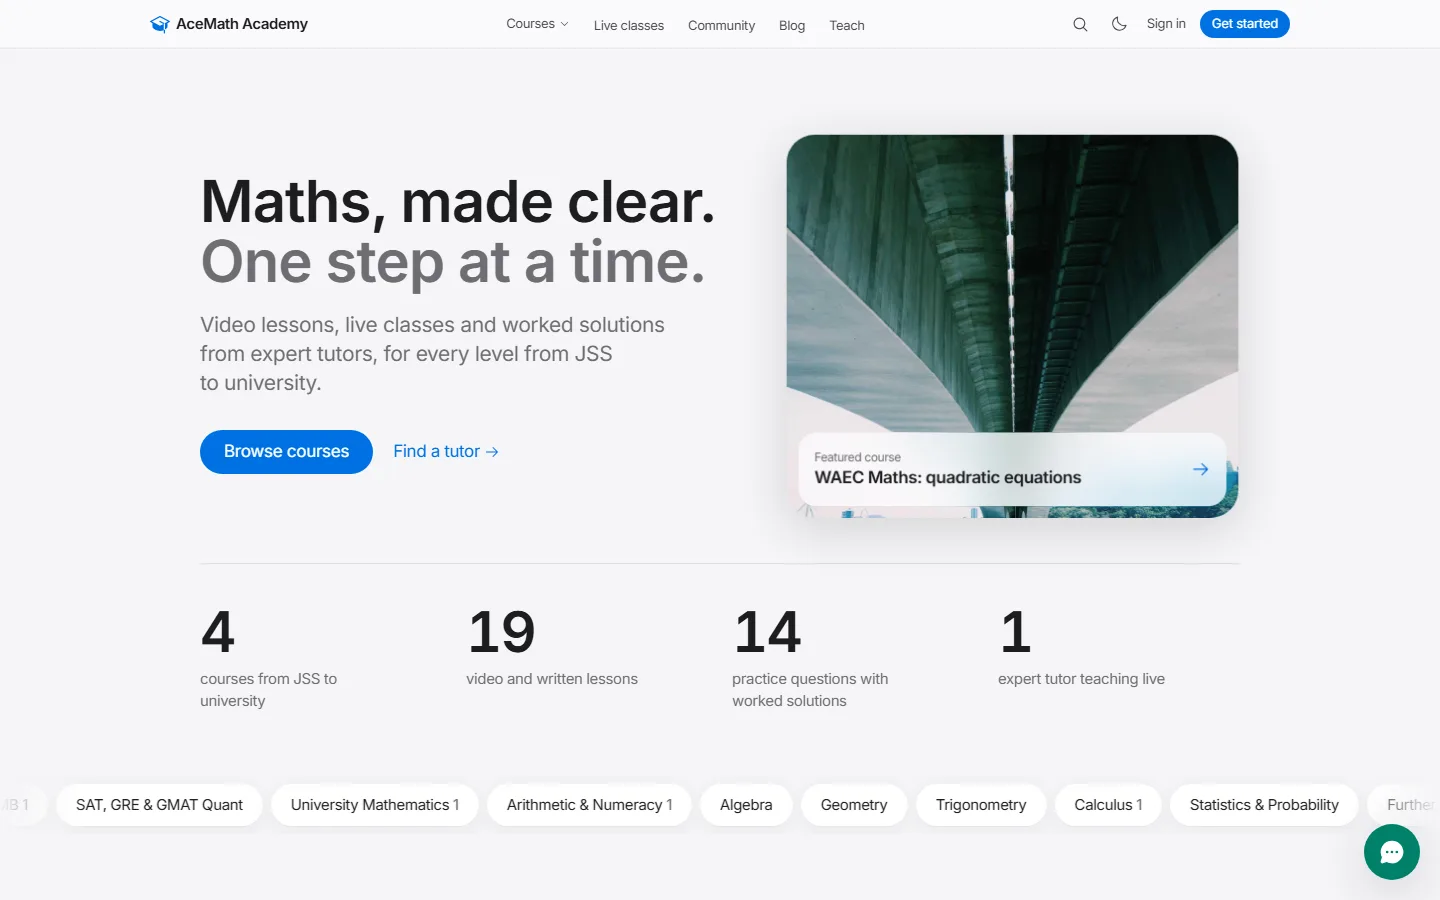
Task: Click 'practice questions with worked solutions' text
Action: point(810,690)
